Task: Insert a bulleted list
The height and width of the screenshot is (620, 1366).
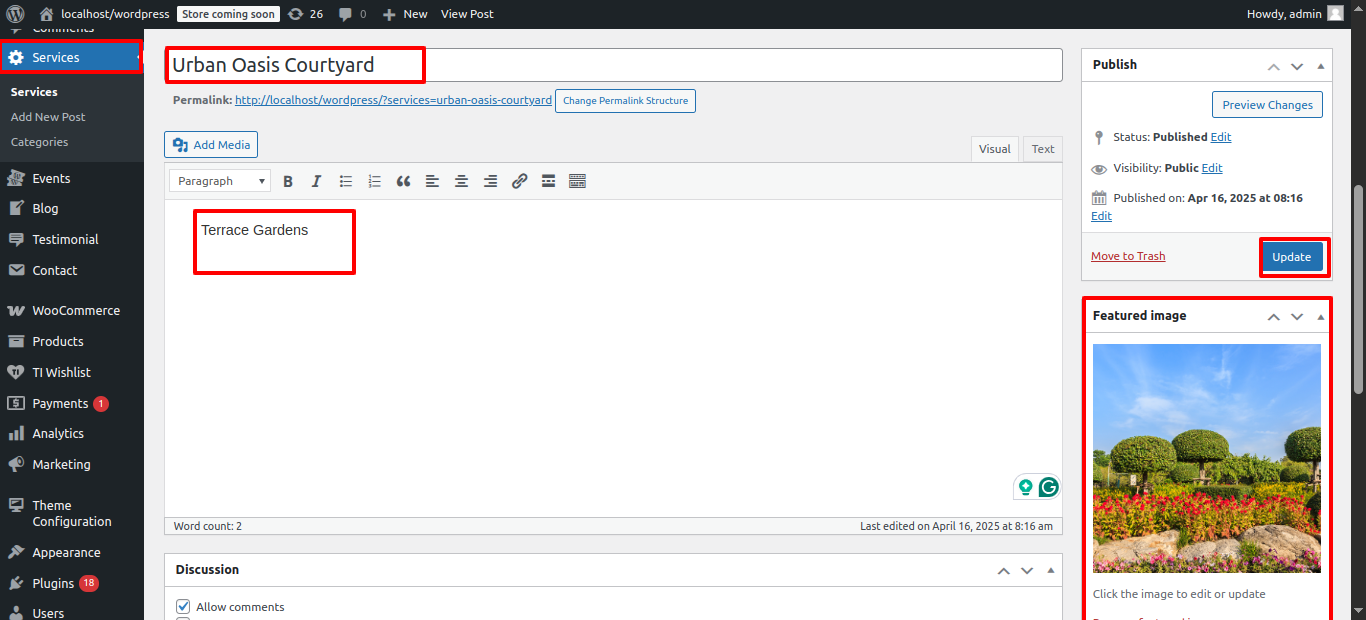Action: (x=346, y=181)
